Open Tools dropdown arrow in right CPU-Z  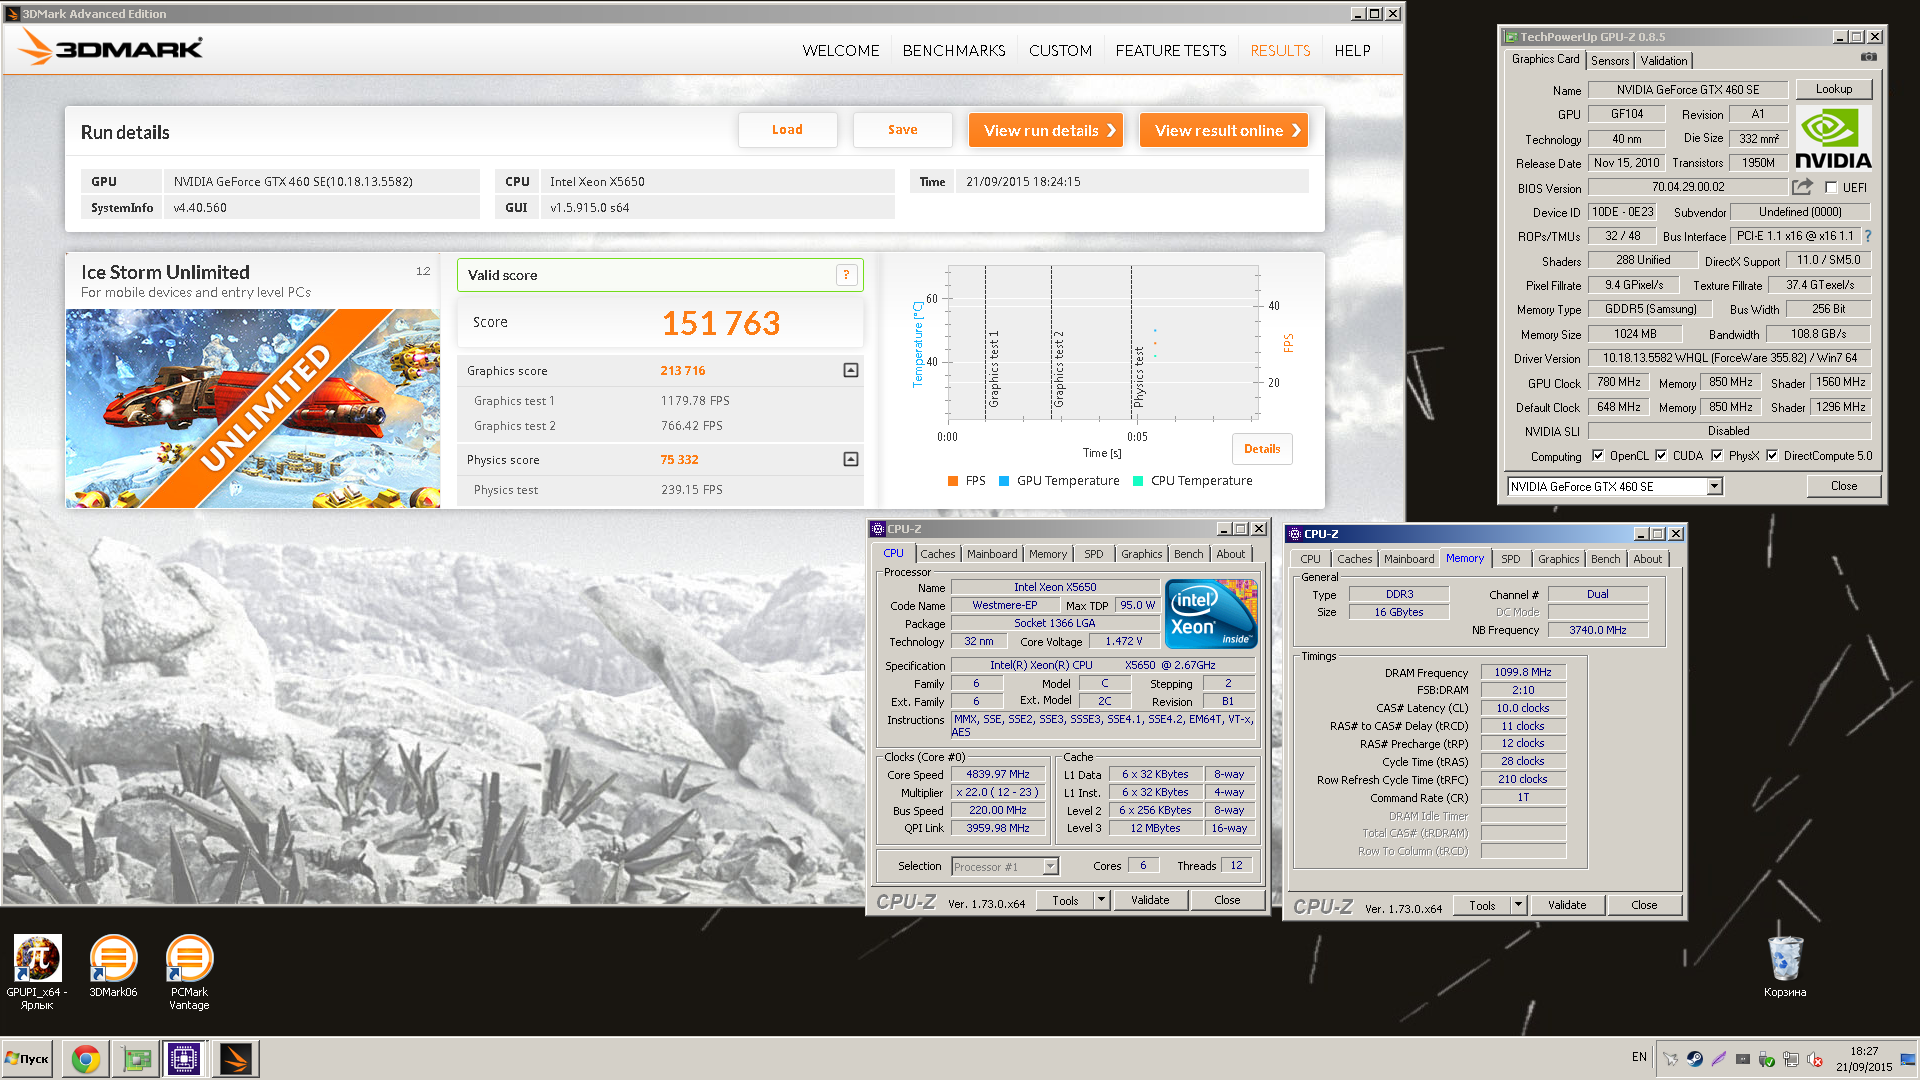point(1518,905)
